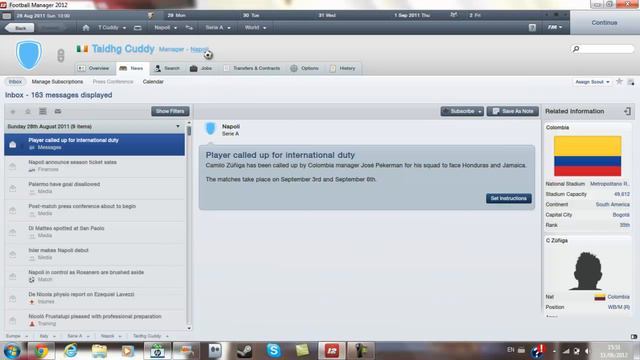Click the envelope icon in inbox toolbar
Image resolution: width=640 pixels, height=360 pixels.
pos(58,111)
